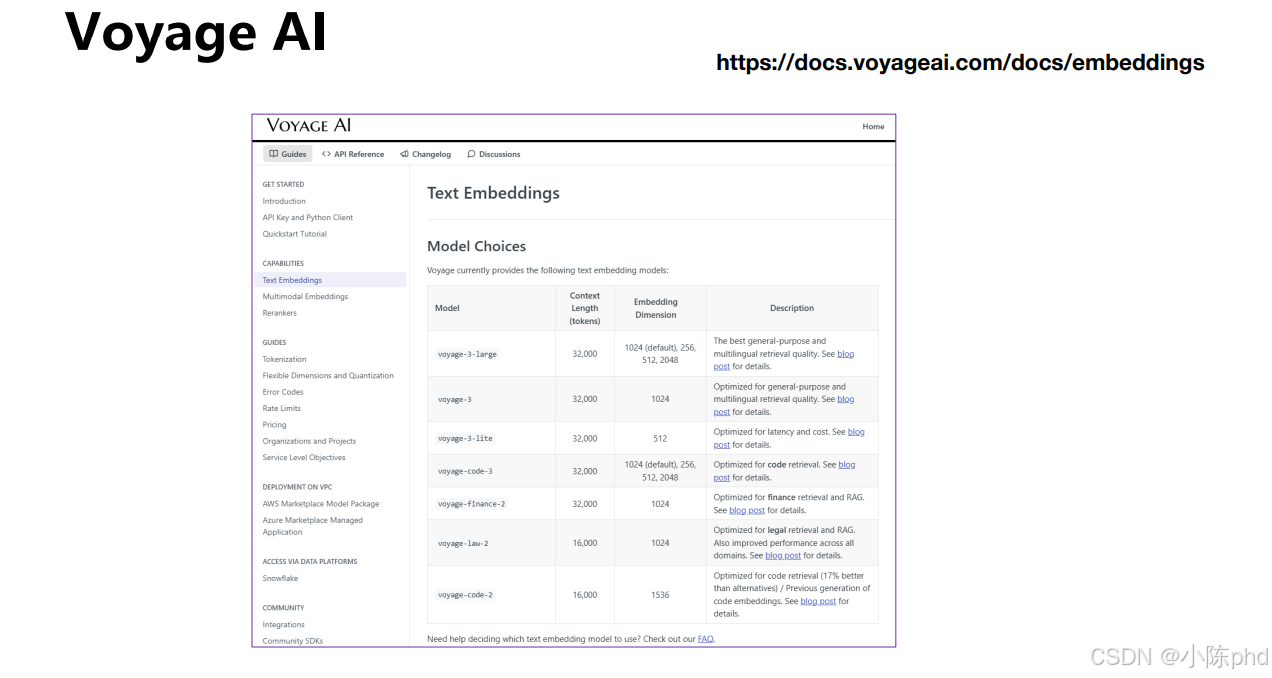This screenshot has height=678, width=1272.
Task: Open Snowflake in sidebar
Action: 280,578
